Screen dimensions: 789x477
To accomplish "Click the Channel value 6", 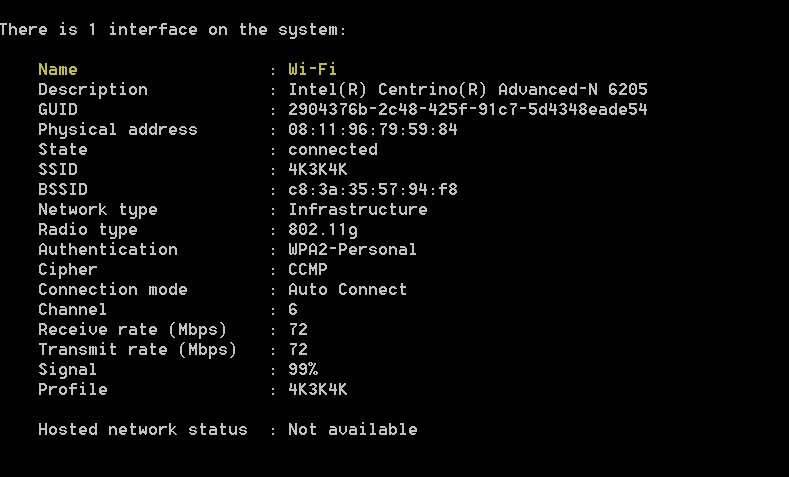I will point(293,310).
